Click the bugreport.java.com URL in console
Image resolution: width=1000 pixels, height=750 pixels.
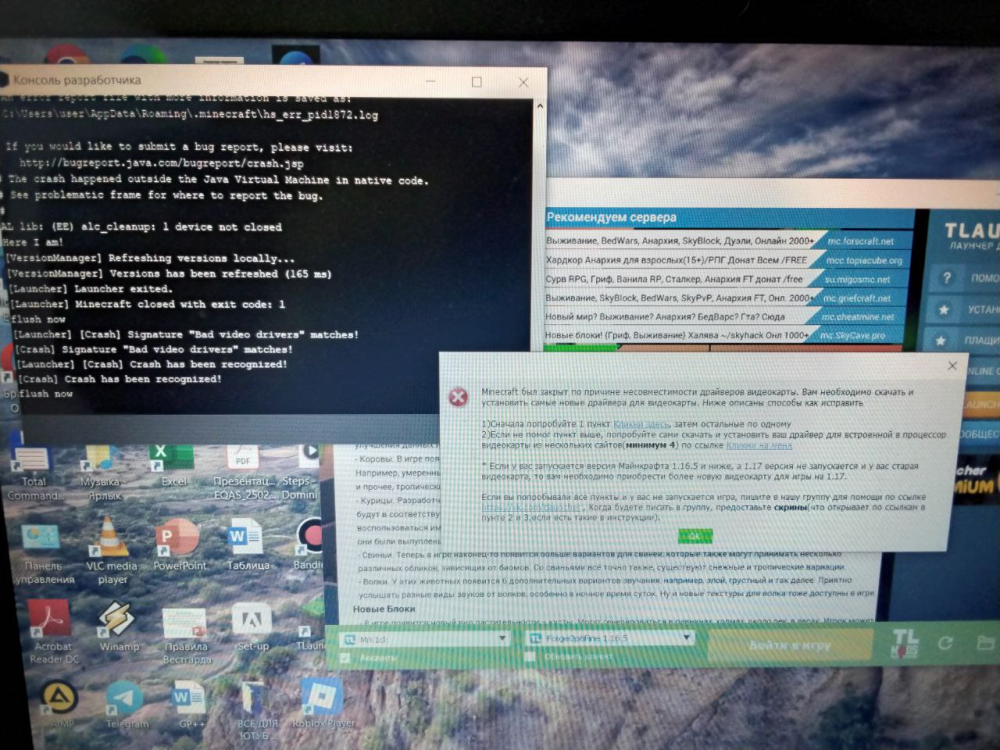(162, 164)
